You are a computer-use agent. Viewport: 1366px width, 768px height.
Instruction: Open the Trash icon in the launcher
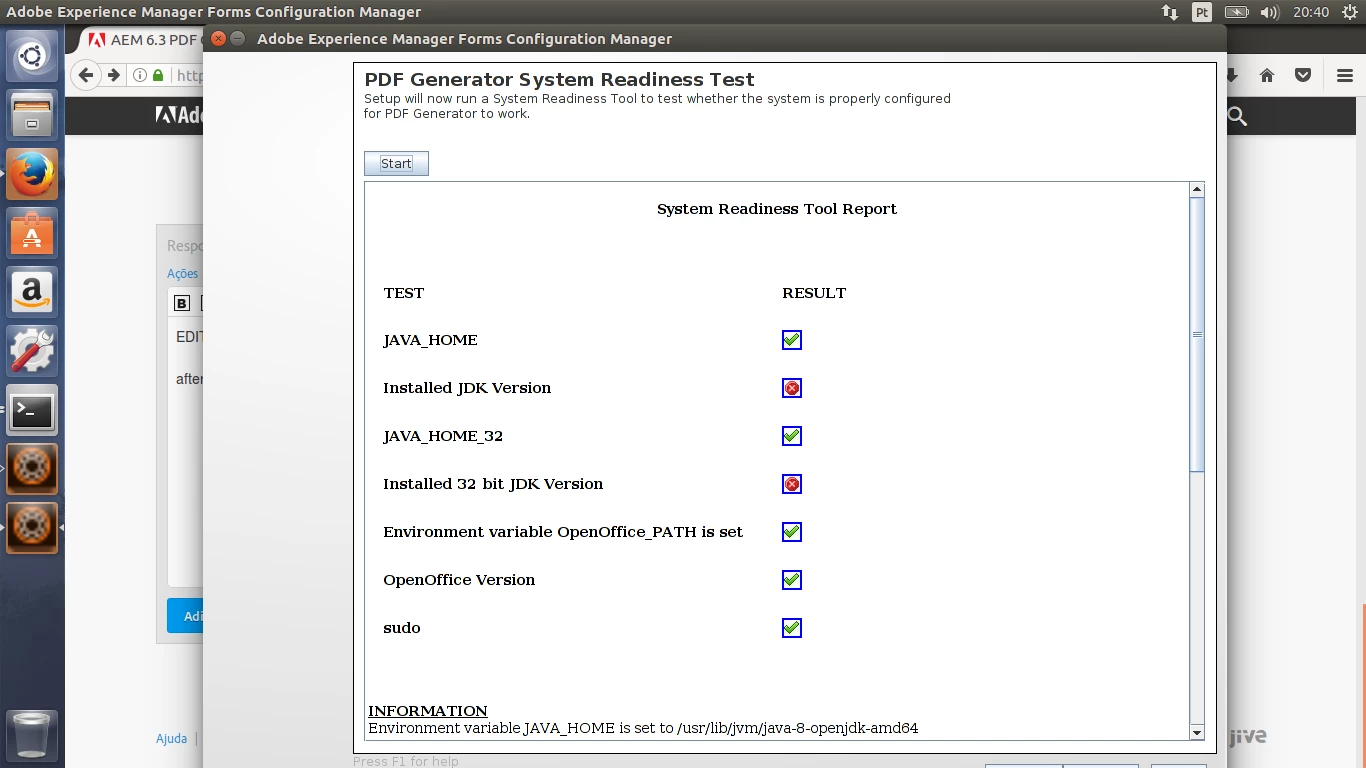point(32,735)
